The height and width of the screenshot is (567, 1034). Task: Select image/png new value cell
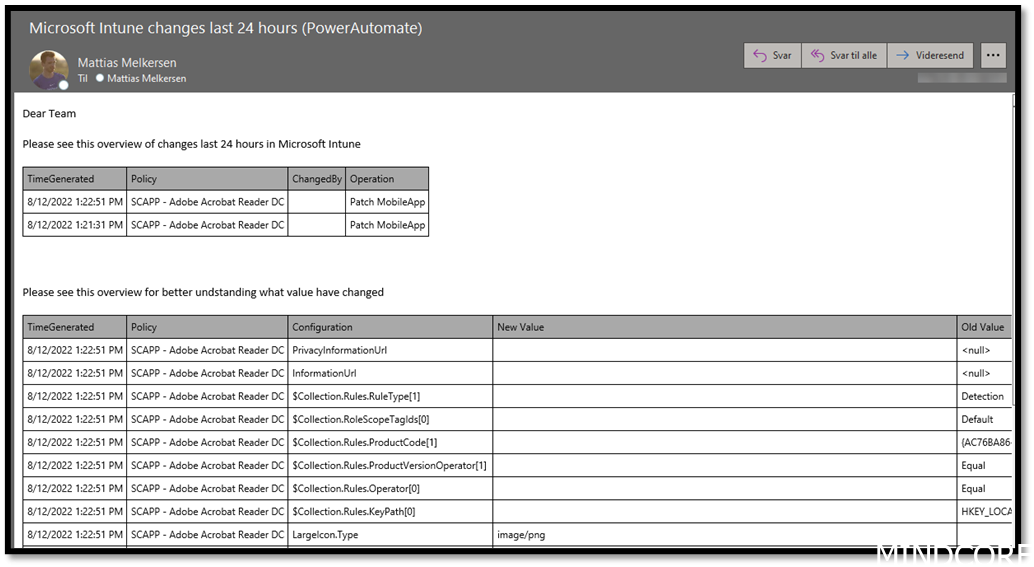[725, 535]
